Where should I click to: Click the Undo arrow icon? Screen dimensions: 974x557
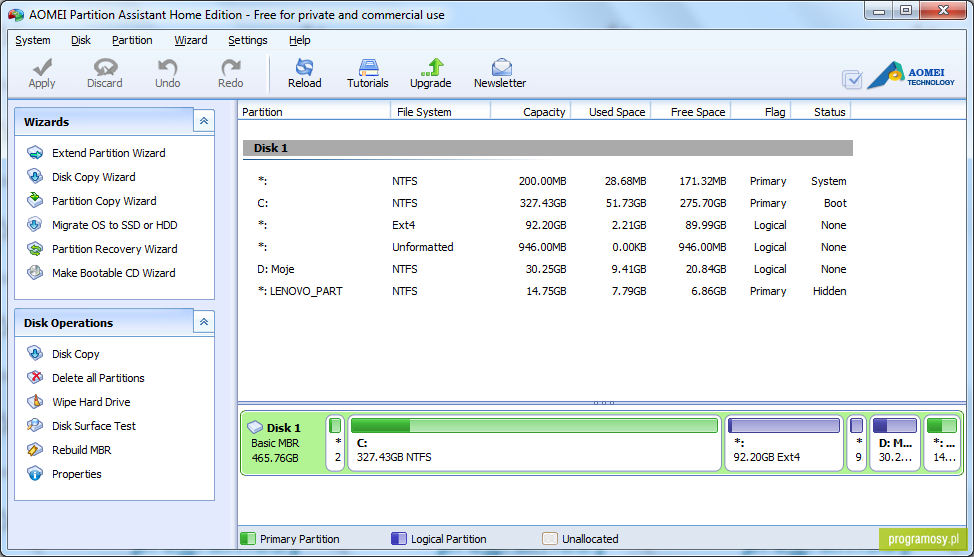pyautogui.click(x=167, y=66)
